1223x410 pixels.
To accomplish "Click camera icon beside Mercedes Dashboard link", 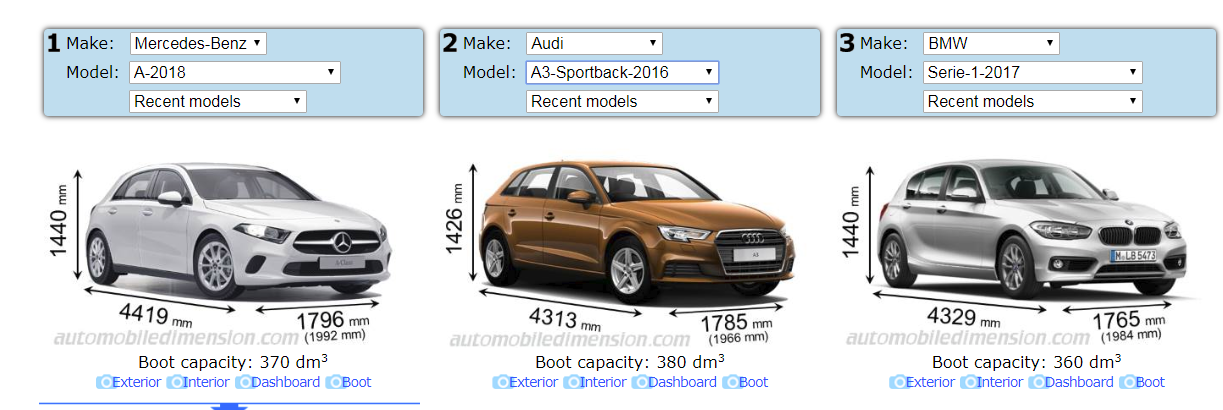I will [x=244, y=382].
